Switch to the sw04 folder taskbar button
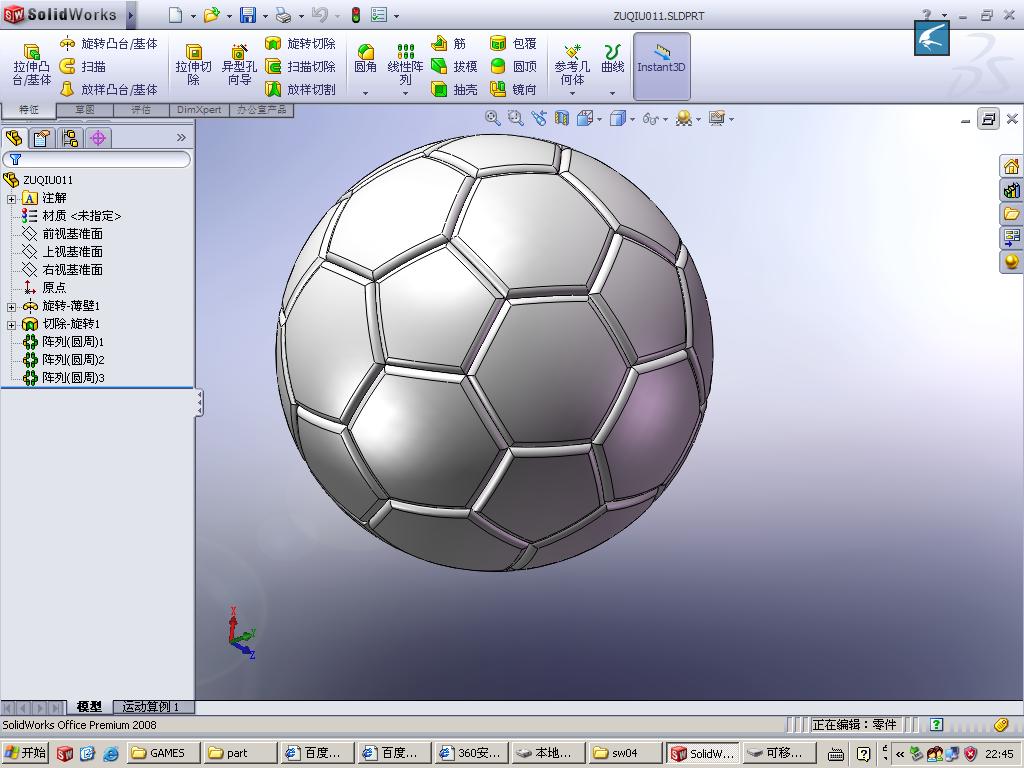1024x768 pixels. pos(625,753)
